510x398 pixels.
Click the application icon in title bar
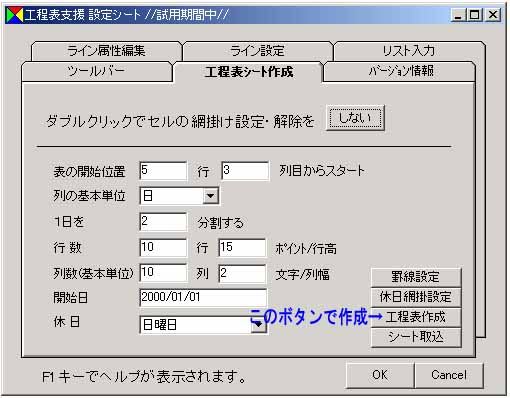point(15,15)
